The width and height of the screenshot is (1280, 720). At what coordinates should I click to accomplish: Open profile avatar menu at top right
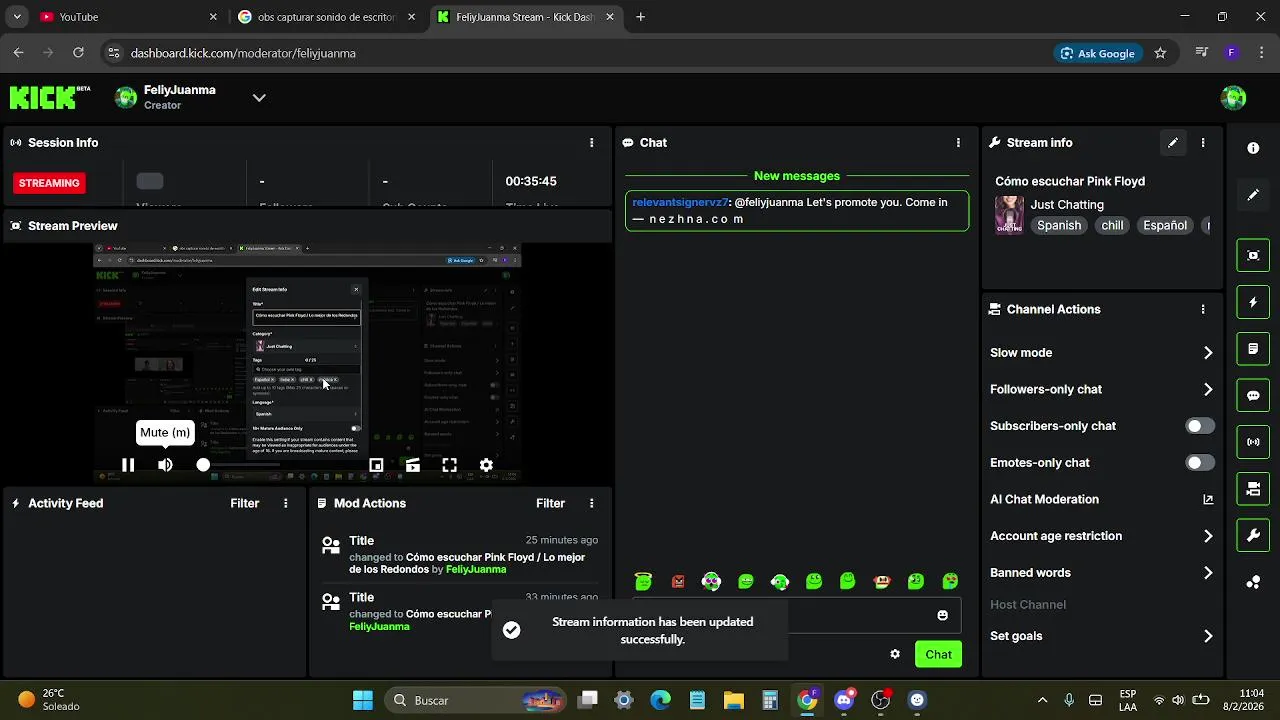[1234, 97]
